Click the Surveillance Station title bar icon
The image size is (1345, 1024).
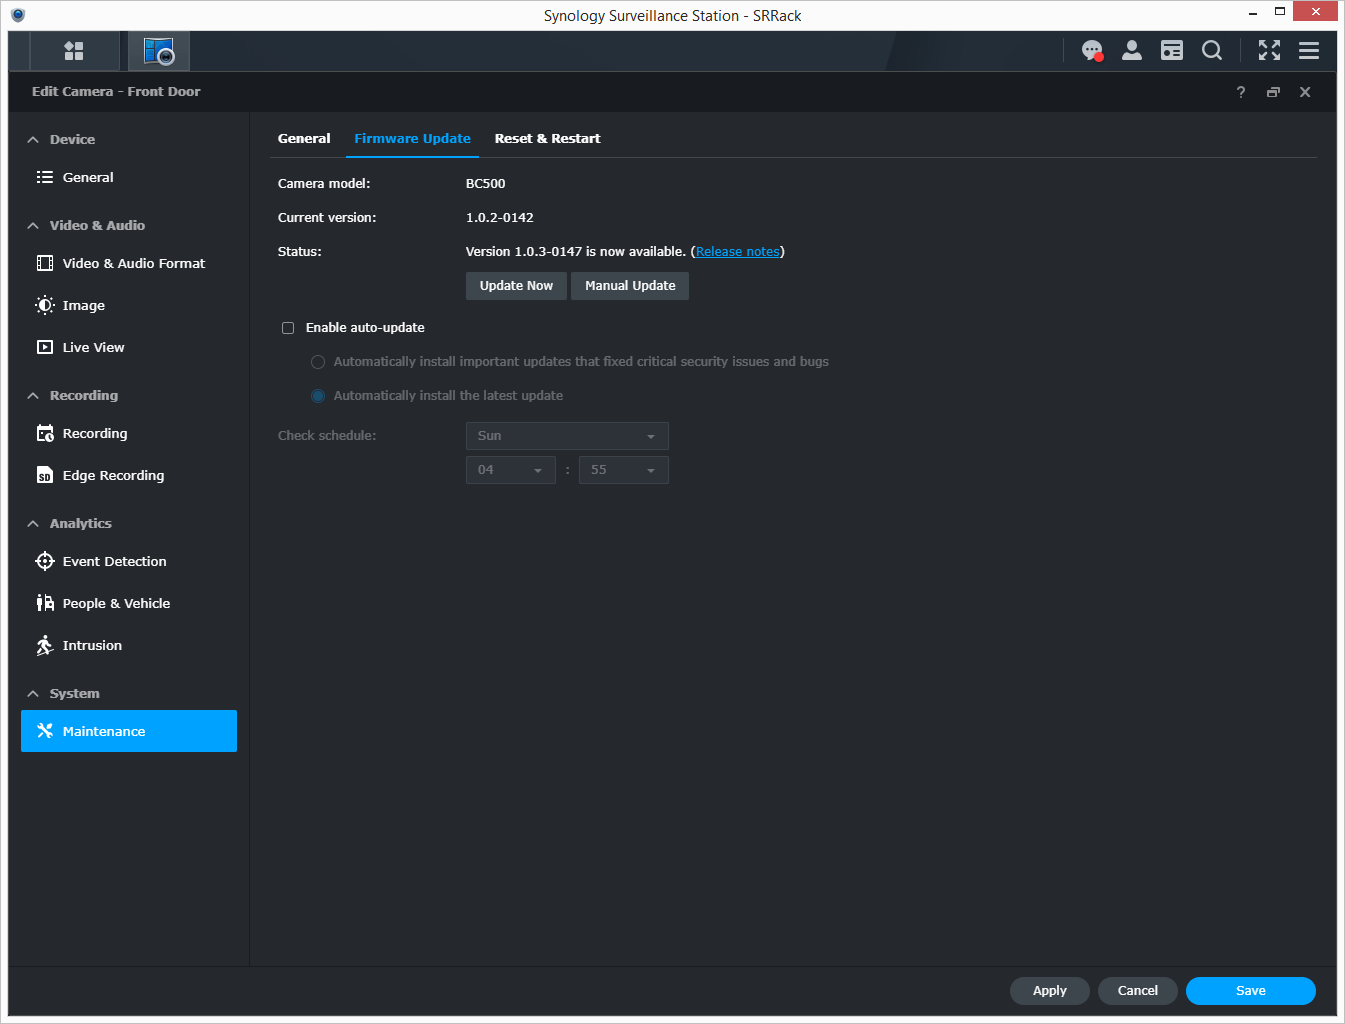(18, 15)
